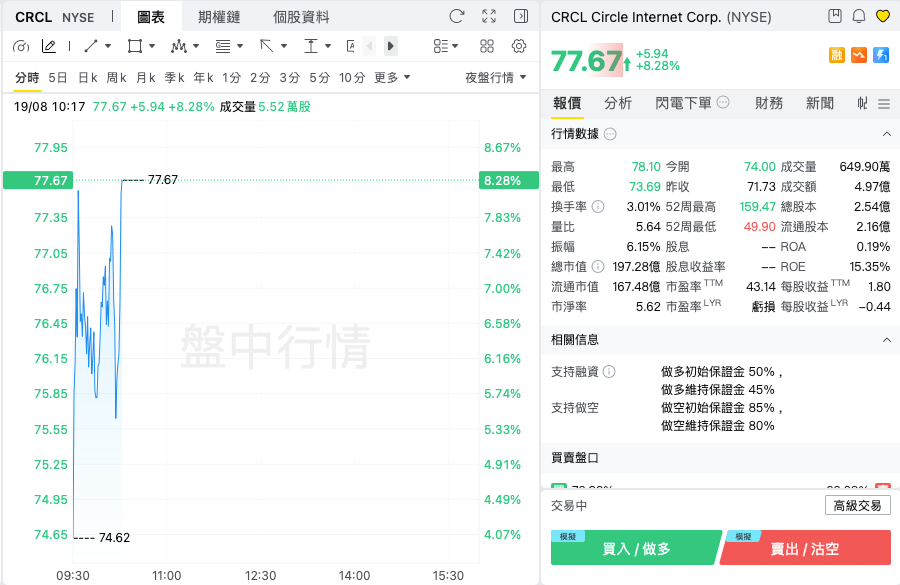Collapse the right side panel

[x=521, y=16]
